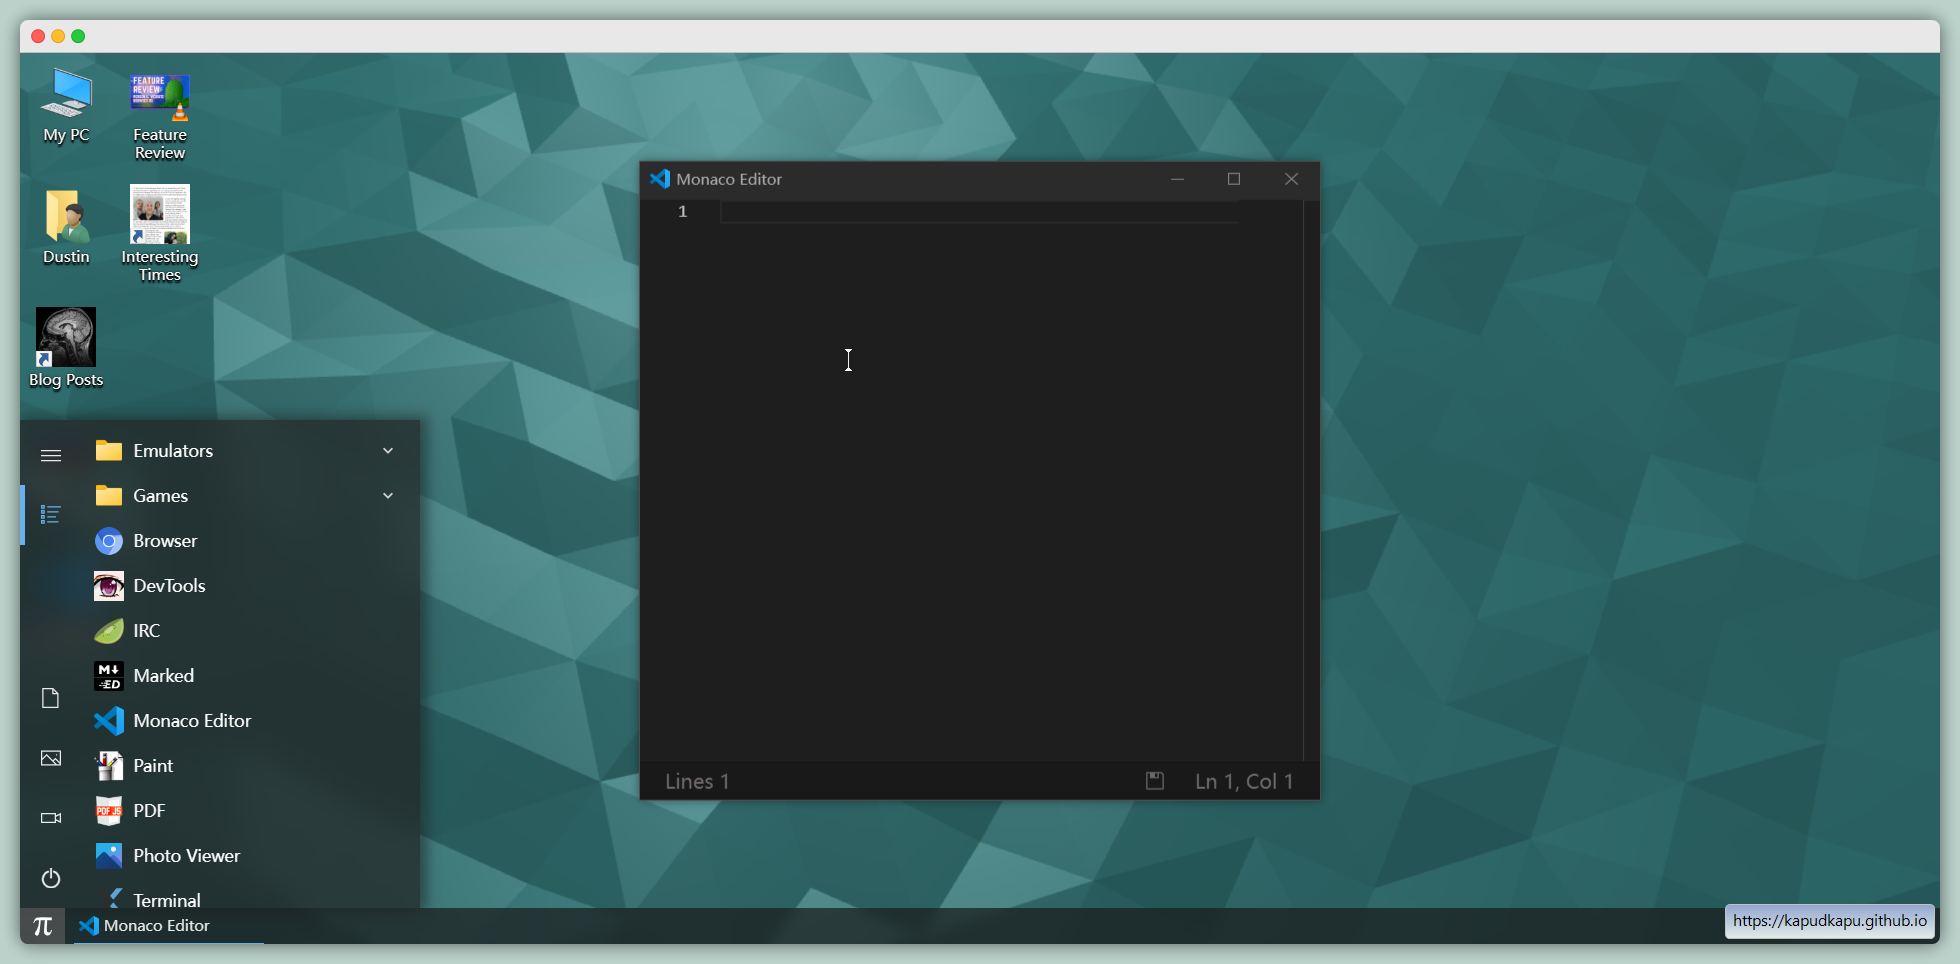The height and width of the screenshot is (964, 1960).
Task: Launch Paint from the start menu
Action: (153, 766)
